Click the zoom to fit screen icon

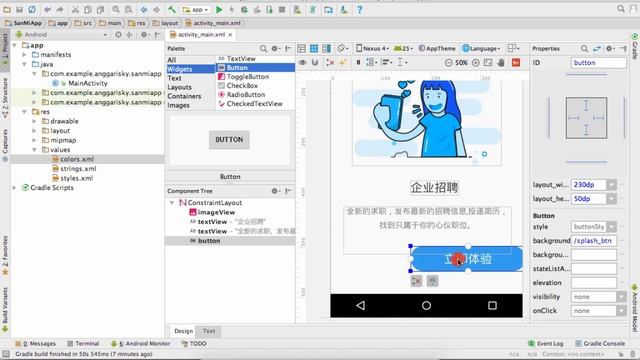pyautogui.click(x=488, y=62)
